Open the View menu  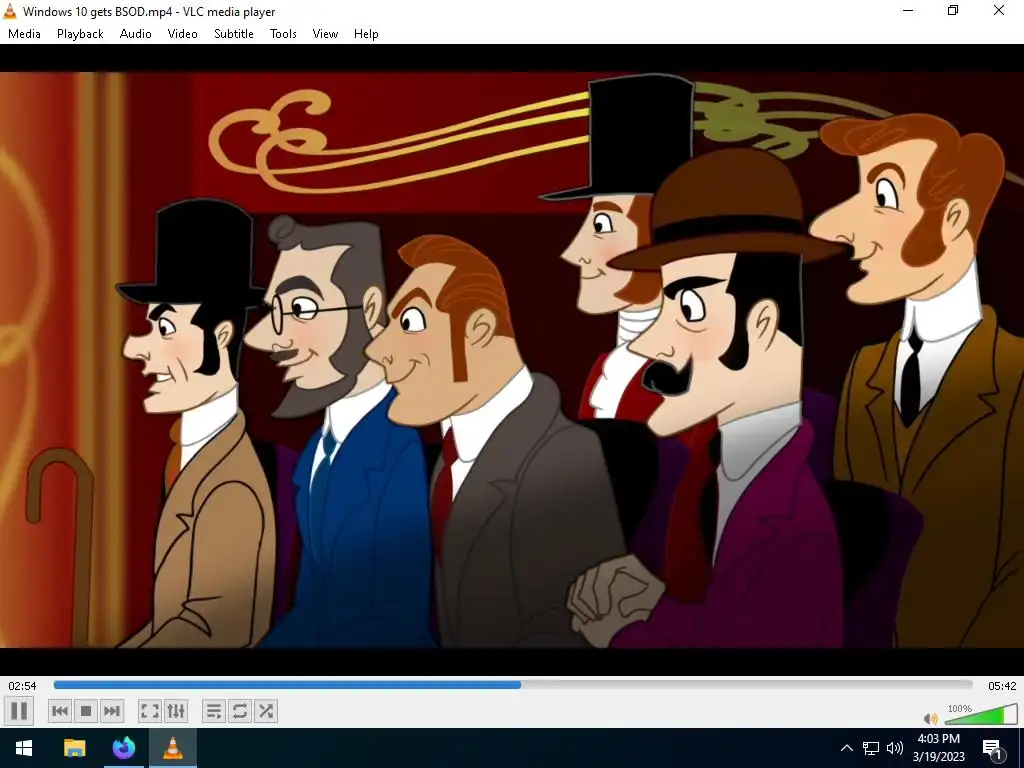pos(325,34)
